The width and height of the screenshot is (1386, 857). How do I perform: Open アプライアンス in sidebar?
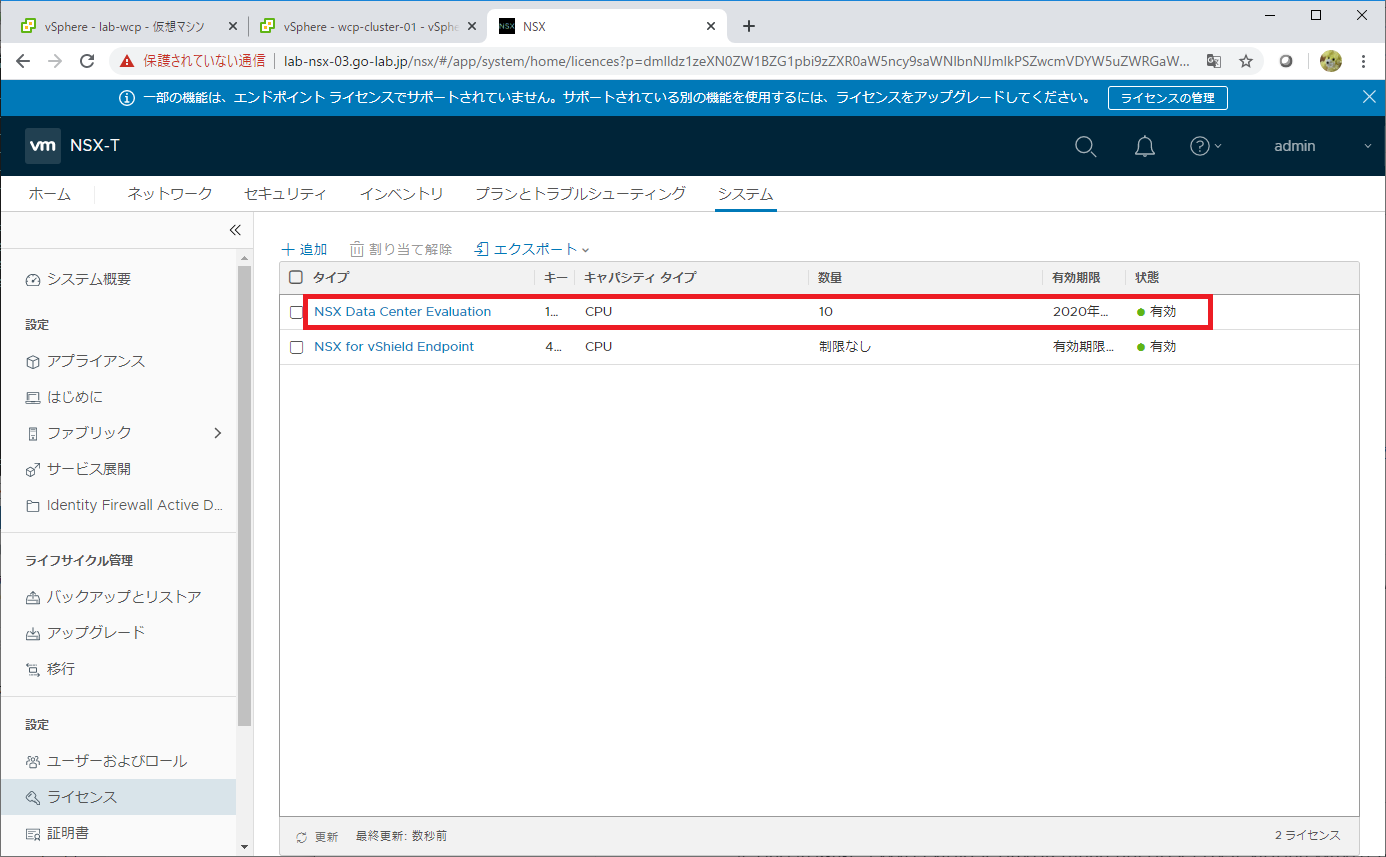(96, 361)
